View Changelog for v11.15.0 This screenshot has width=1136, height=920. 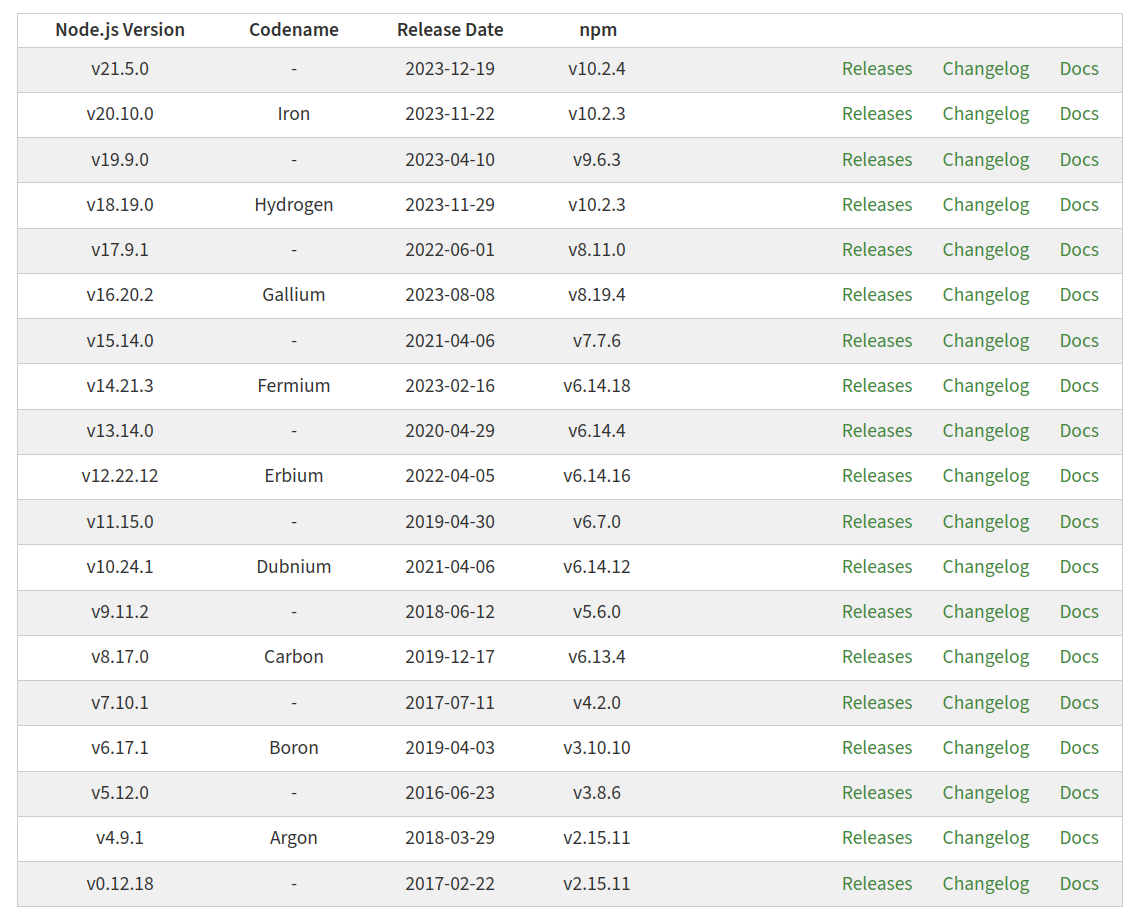coord(985,522)
